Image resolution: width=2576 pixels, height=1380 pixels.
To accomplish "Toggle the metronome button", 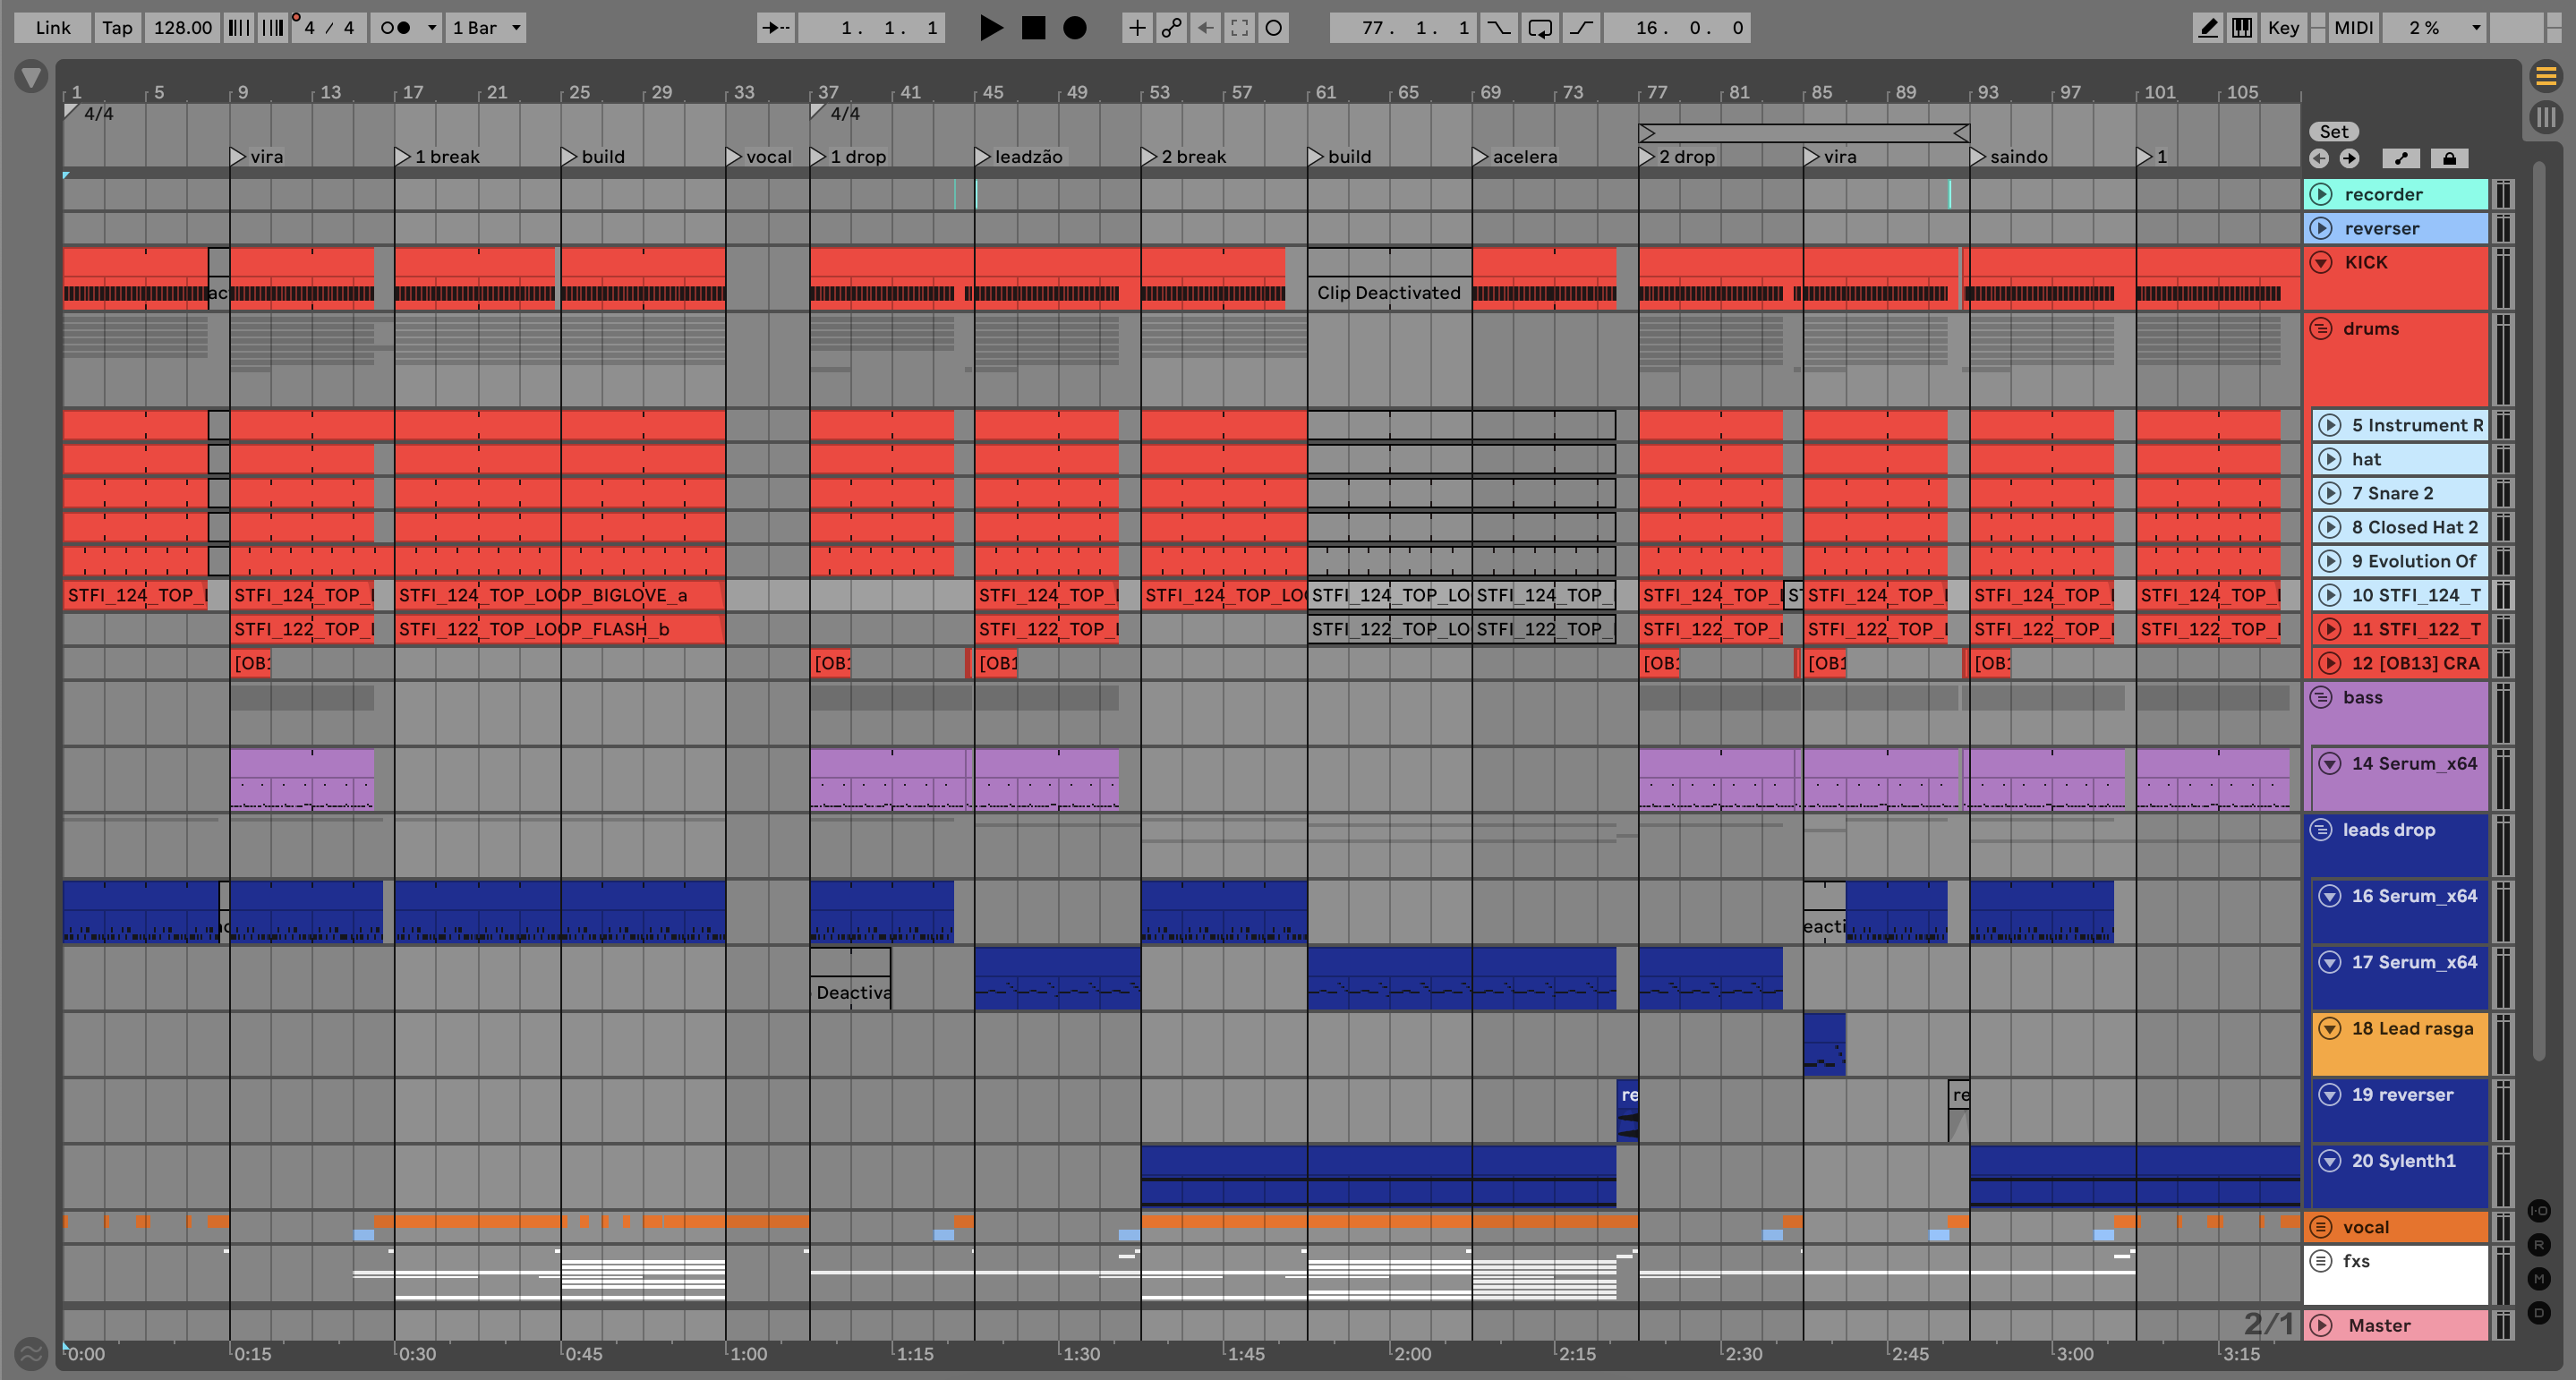I will (x=396, y=28).
